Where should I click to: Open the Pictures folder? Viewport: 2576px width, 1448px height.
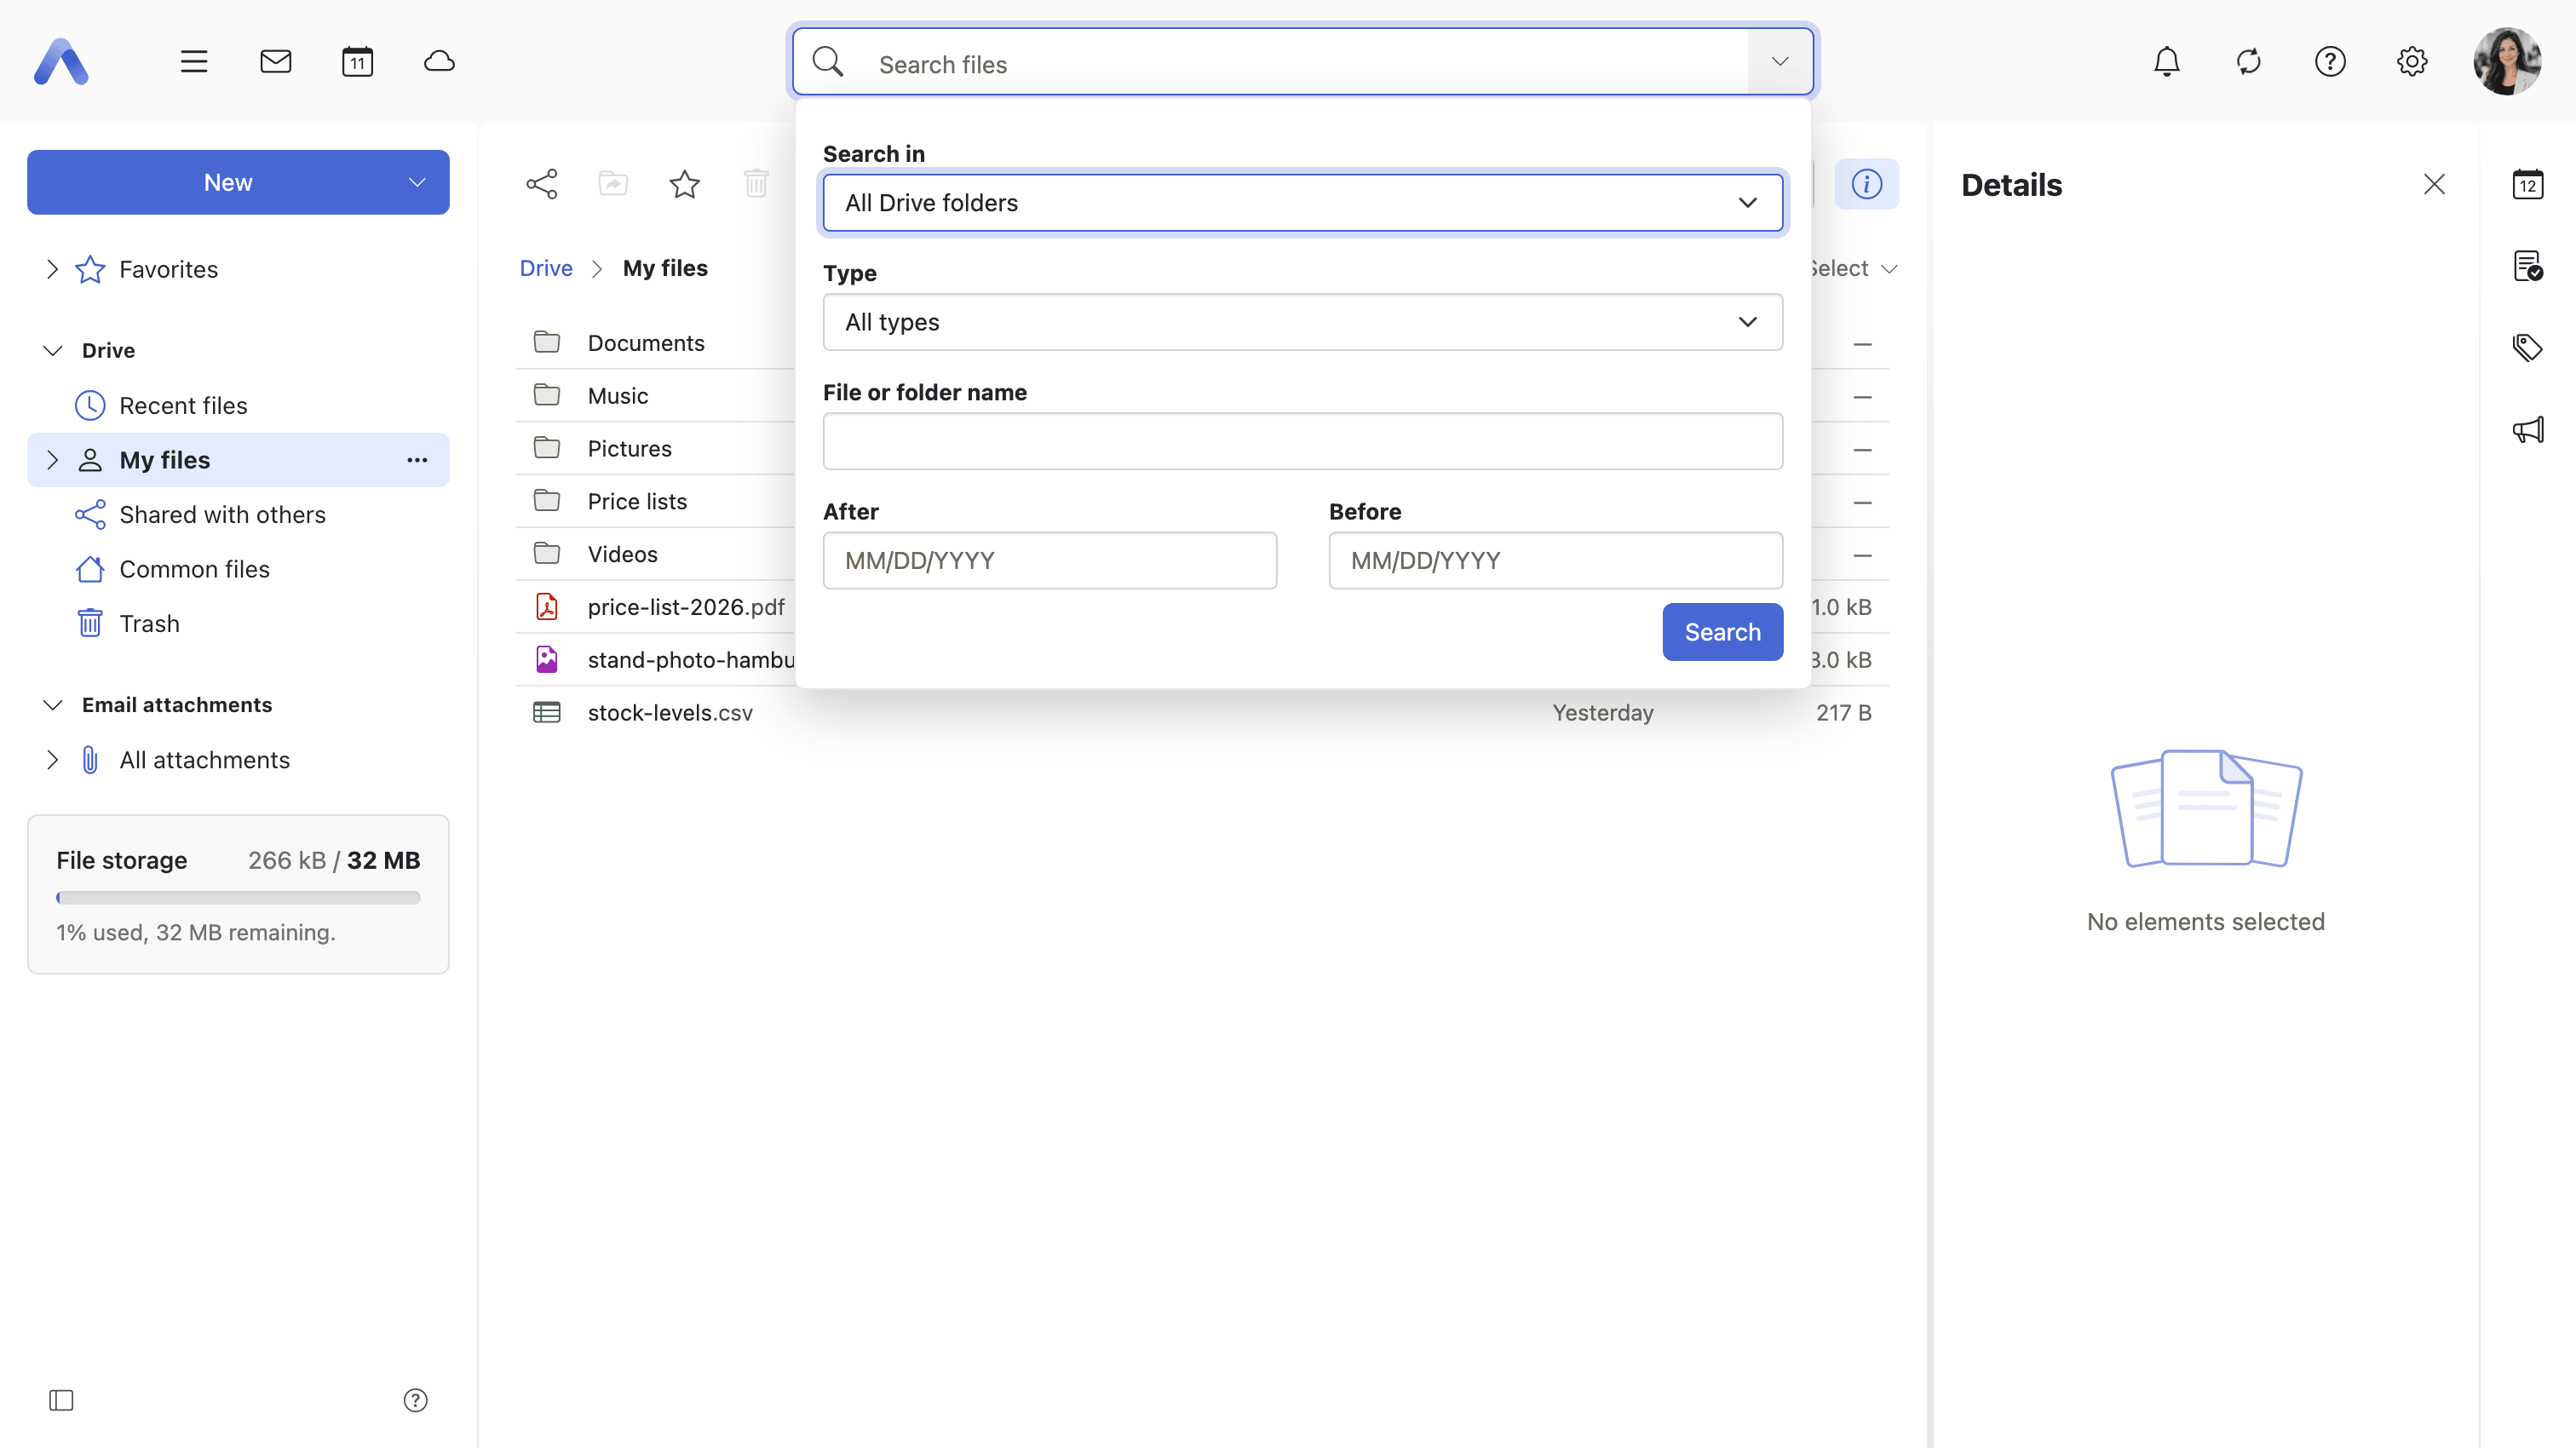click(x=629, y=449)
